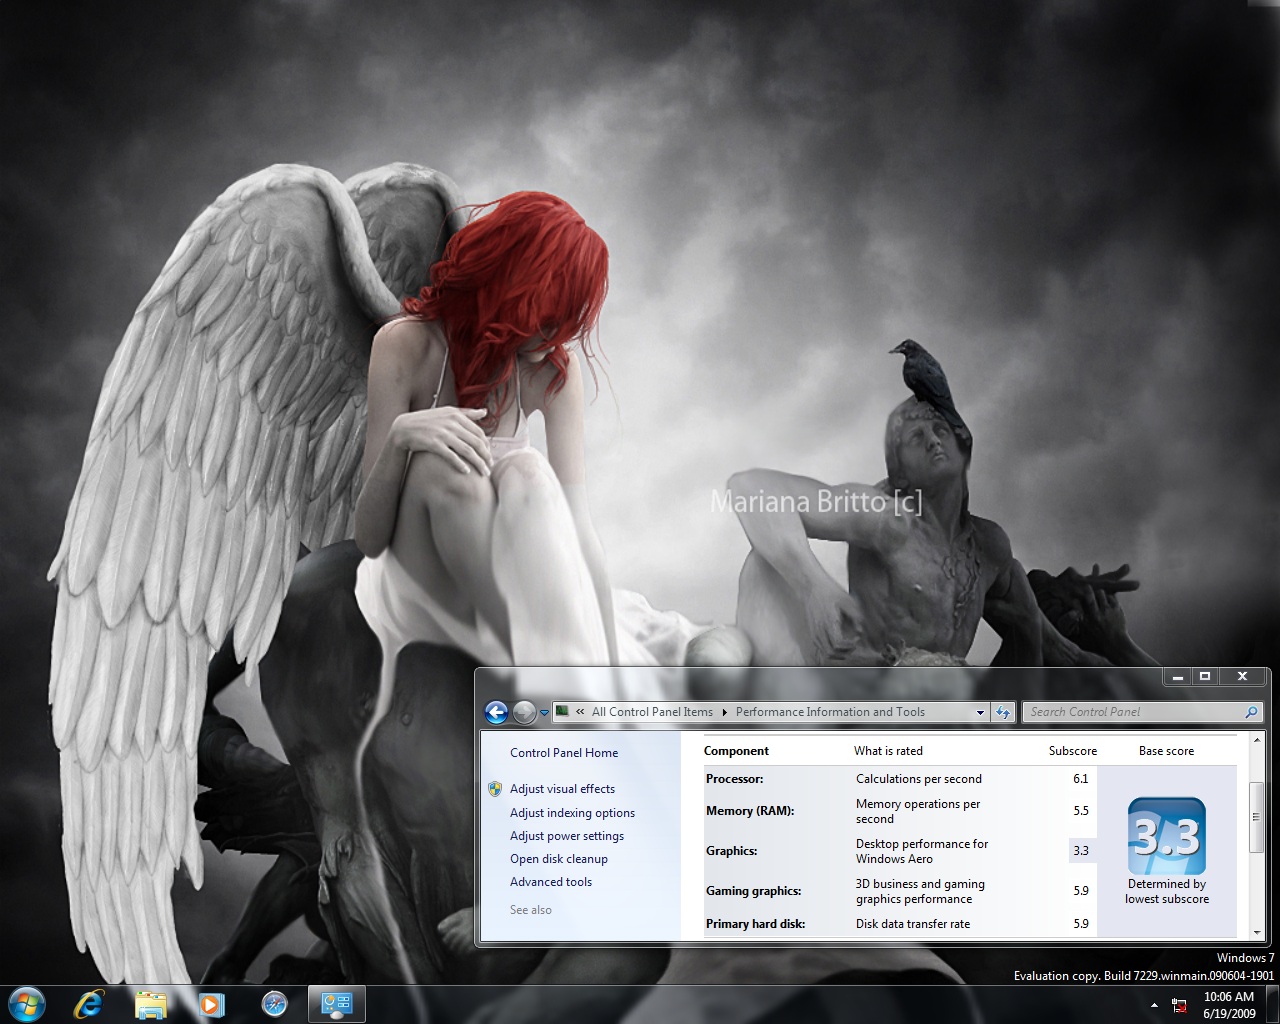Click the Base score column header
The image size is (1280, 1024).
click(x=1166, y=751)
